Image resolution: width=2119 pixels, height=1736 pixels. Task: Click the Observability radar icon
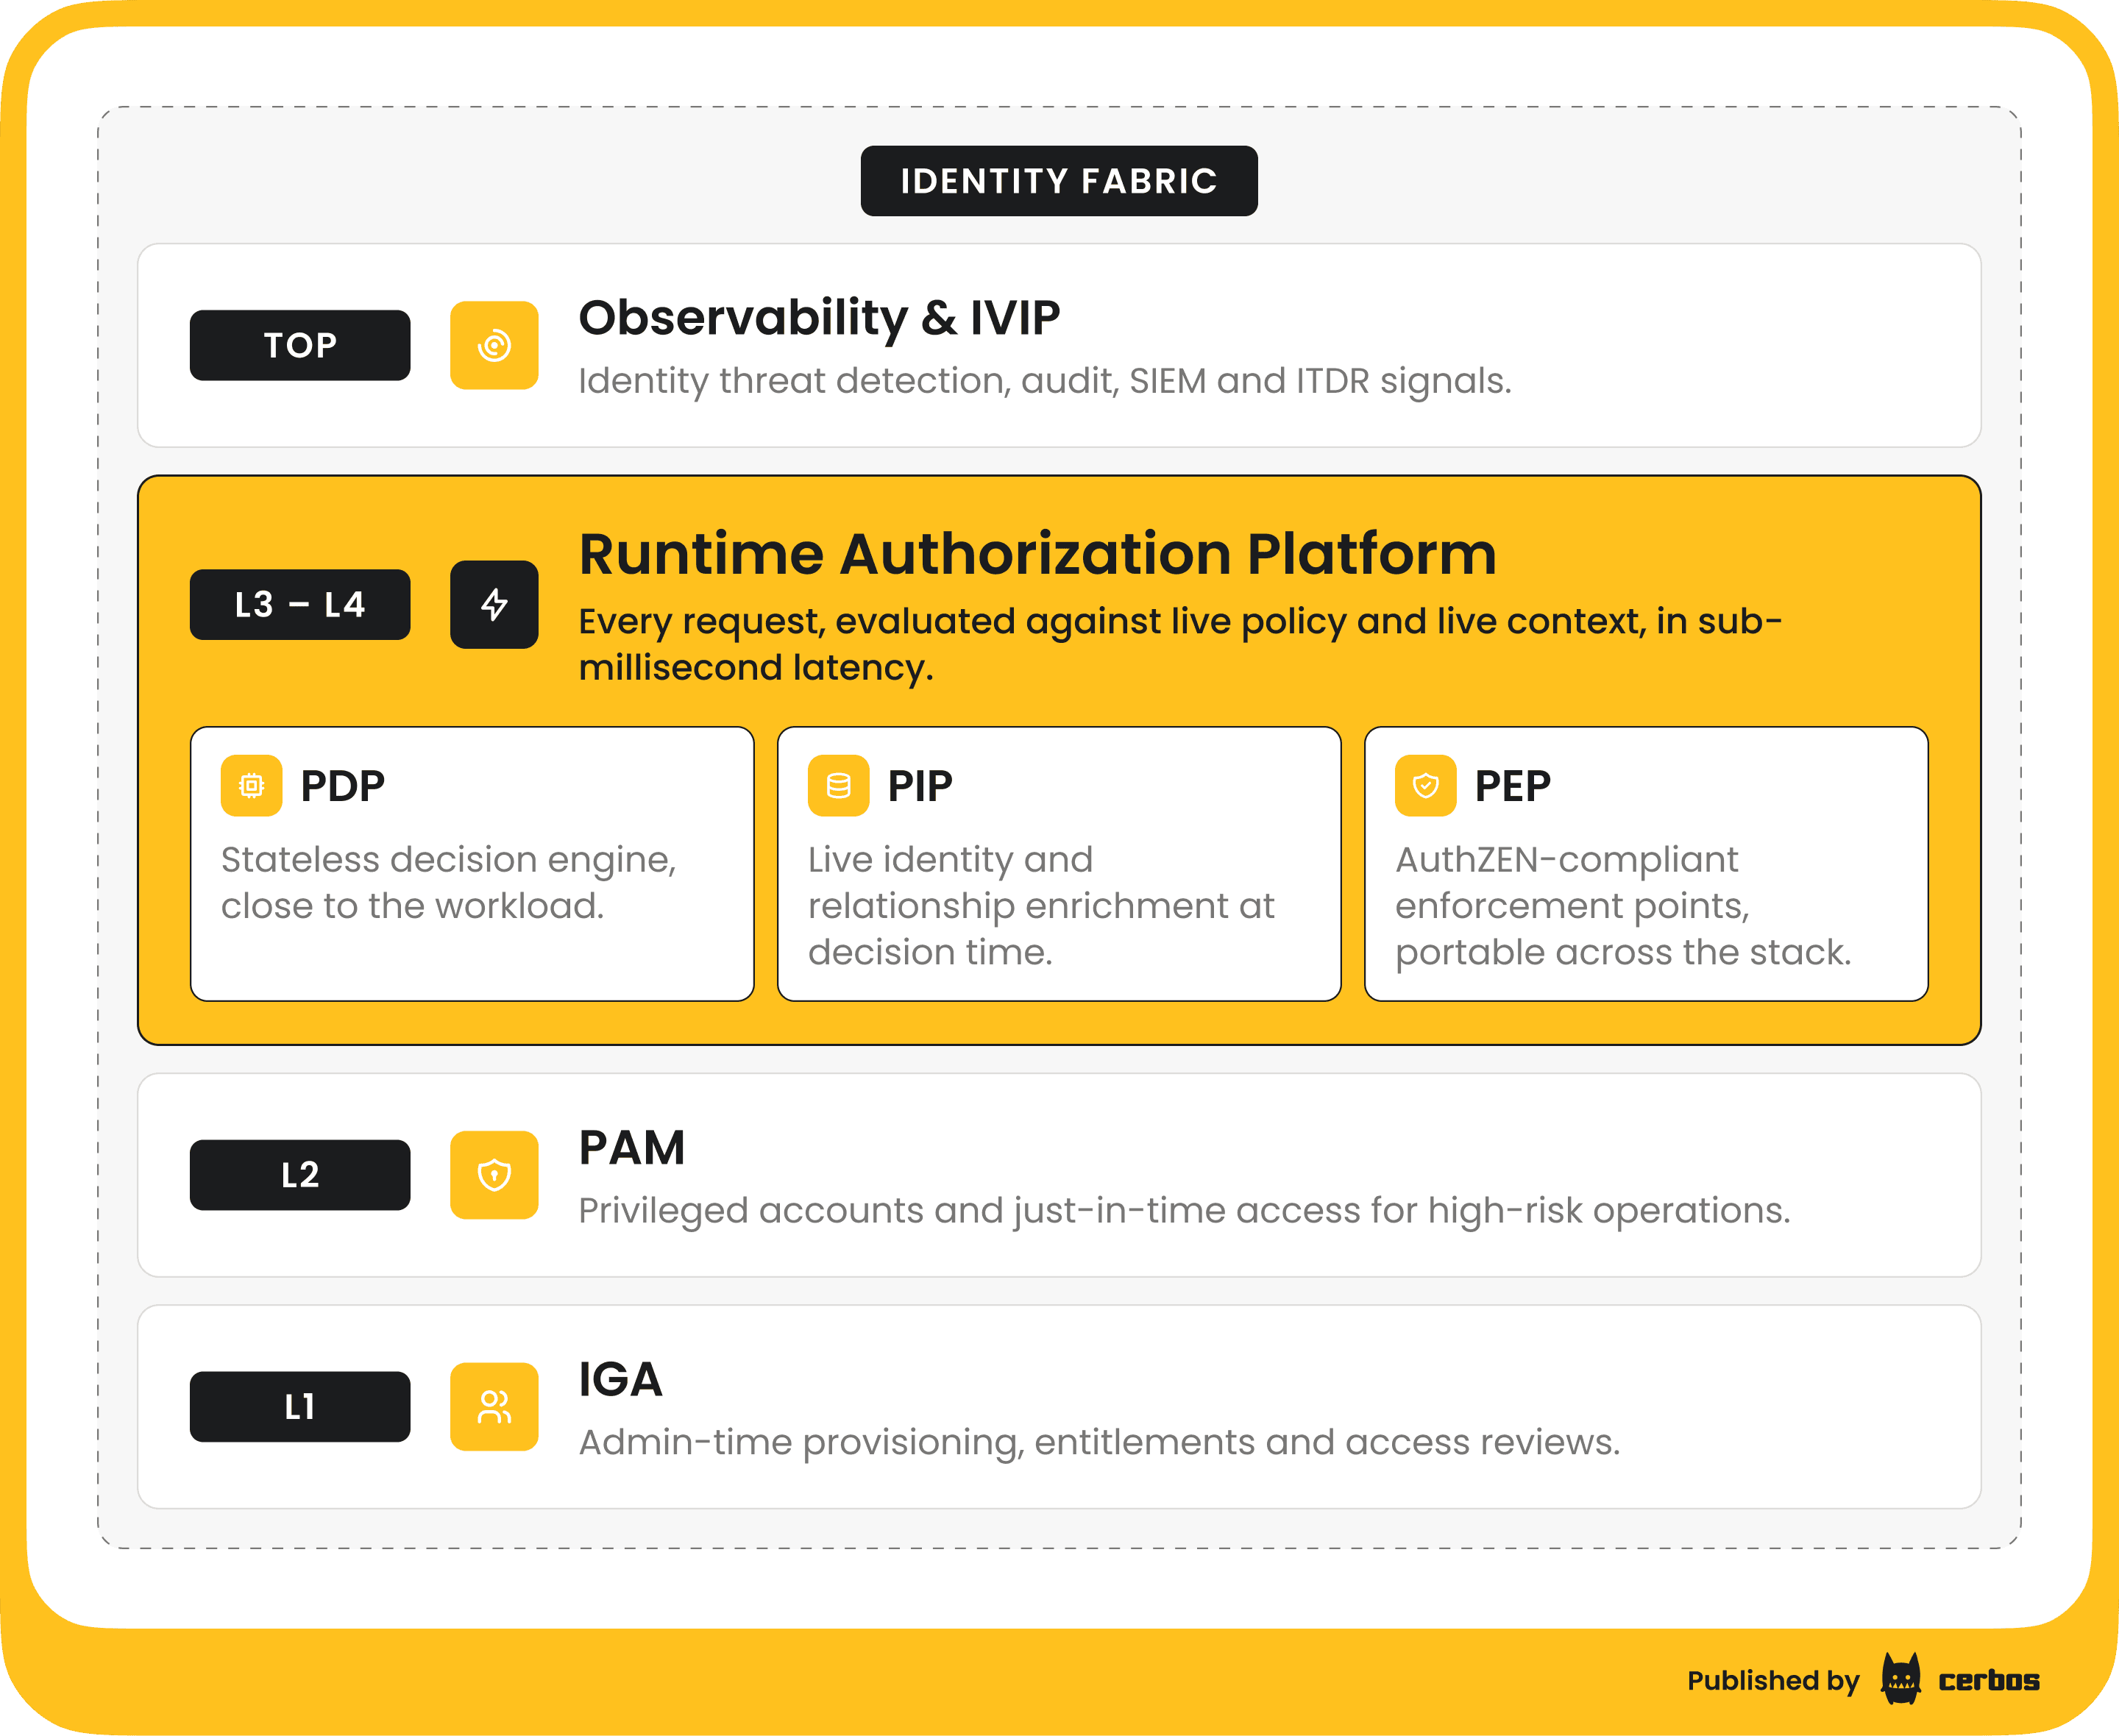(x=494, y=345)
